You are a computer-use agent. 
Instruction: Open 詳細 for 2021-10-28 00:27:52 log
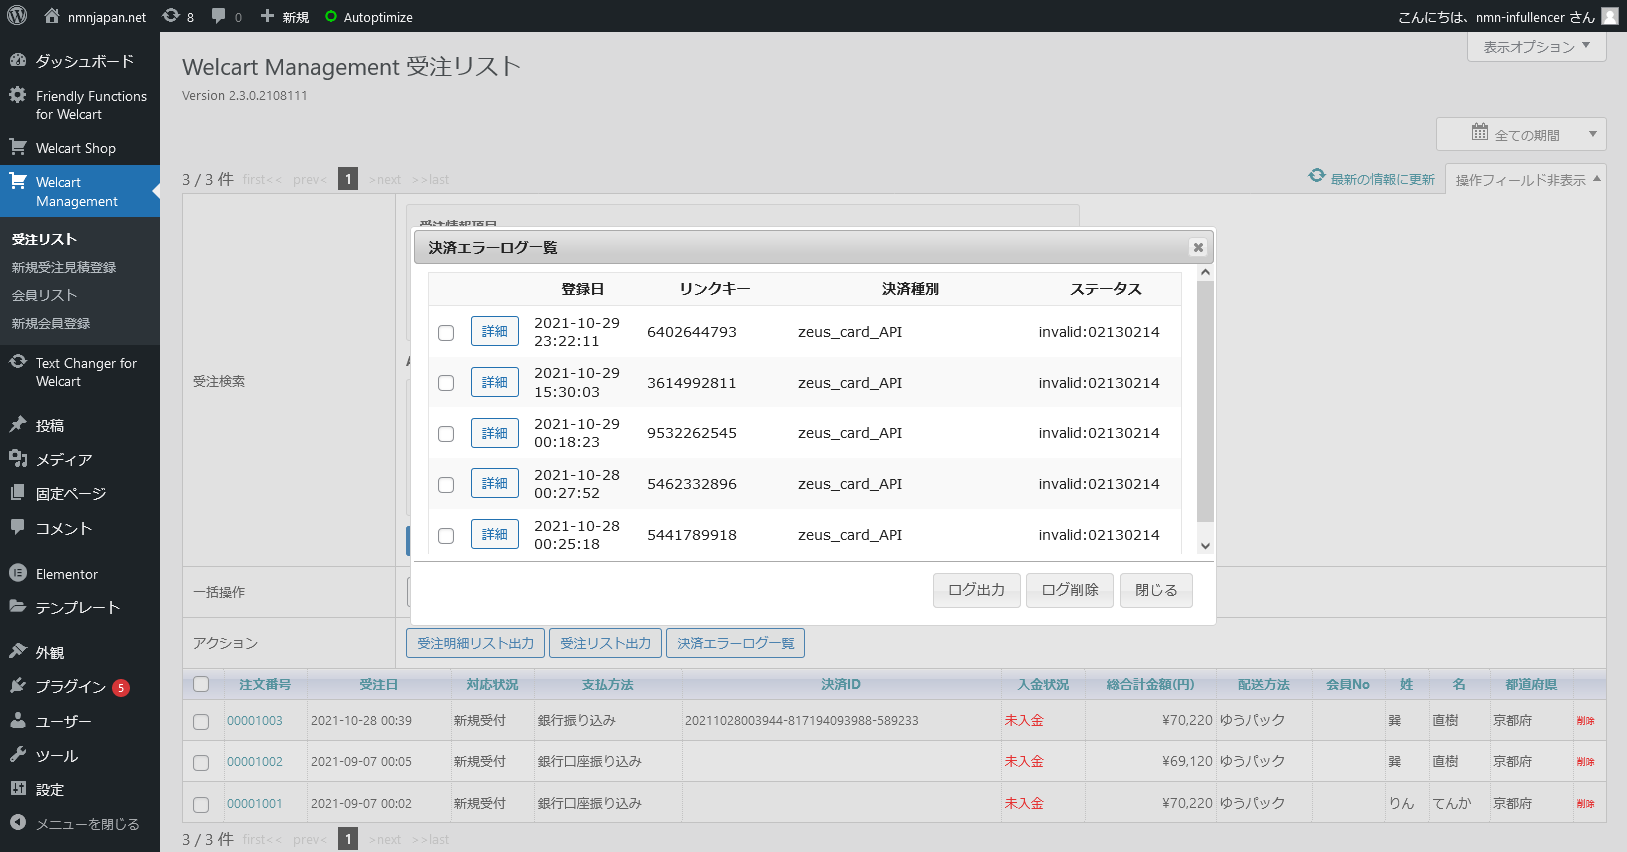coord(495,483)
